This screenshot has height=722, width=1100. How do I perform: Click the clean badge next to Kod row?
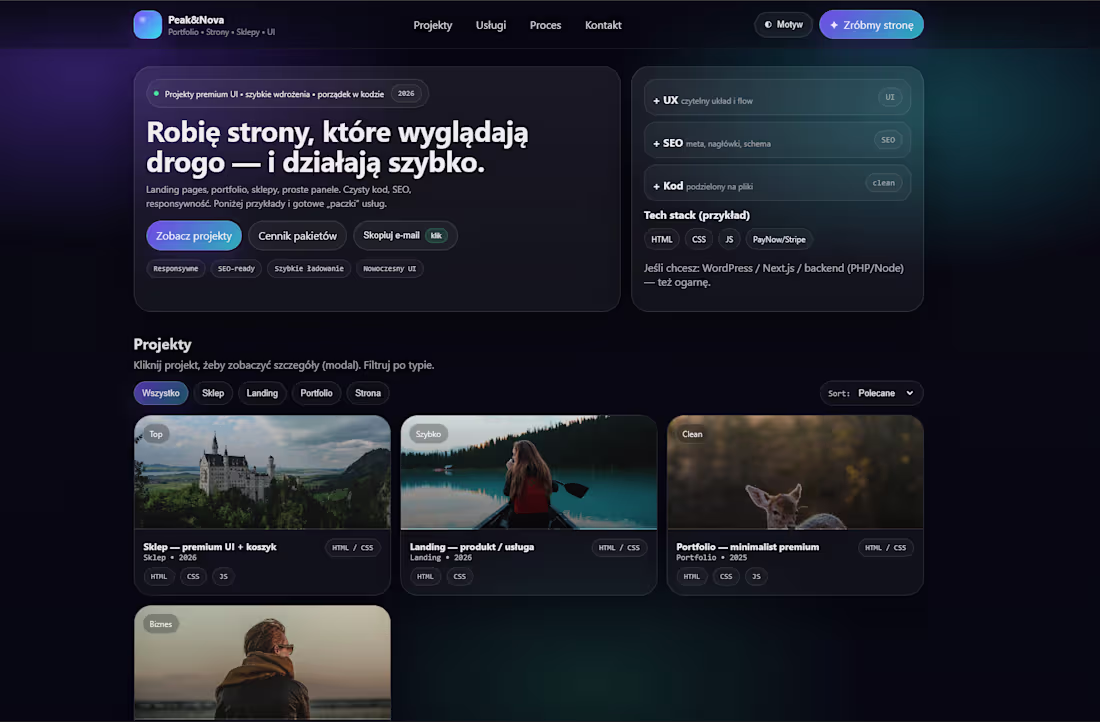tap(883, 182)
